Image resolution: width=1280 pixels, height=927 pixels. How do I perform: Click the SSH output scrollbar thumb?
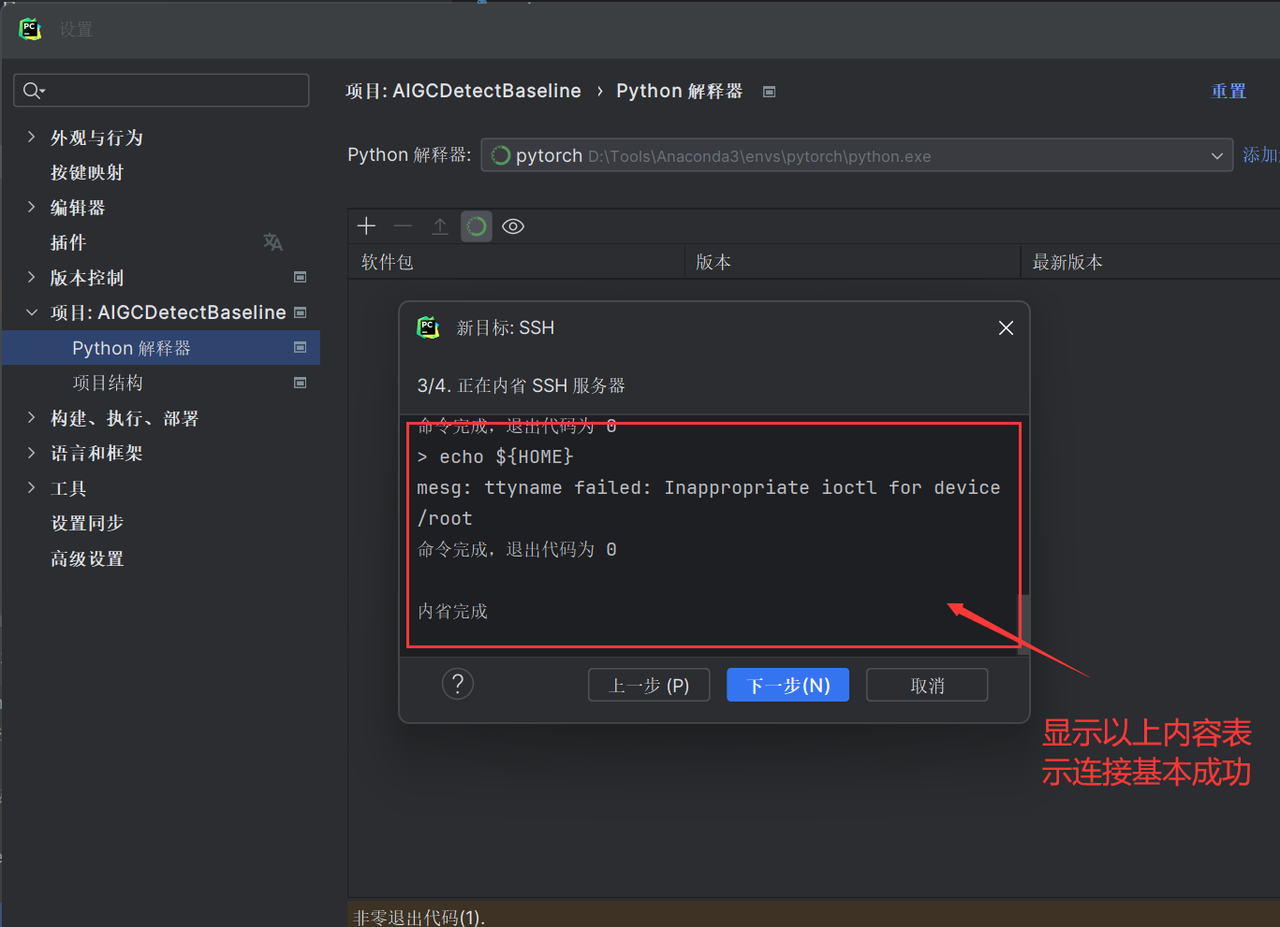click(1023, 624)
